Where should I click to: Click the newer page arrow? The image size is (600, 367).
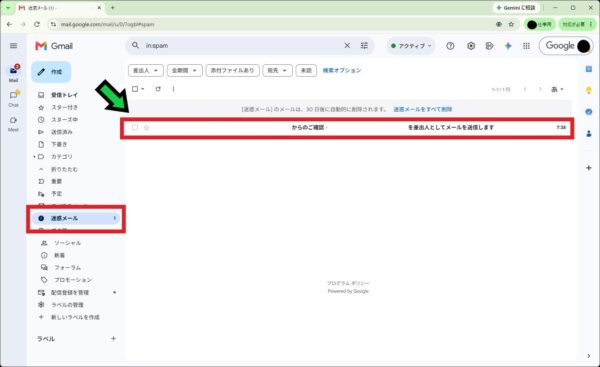point(525,89)
